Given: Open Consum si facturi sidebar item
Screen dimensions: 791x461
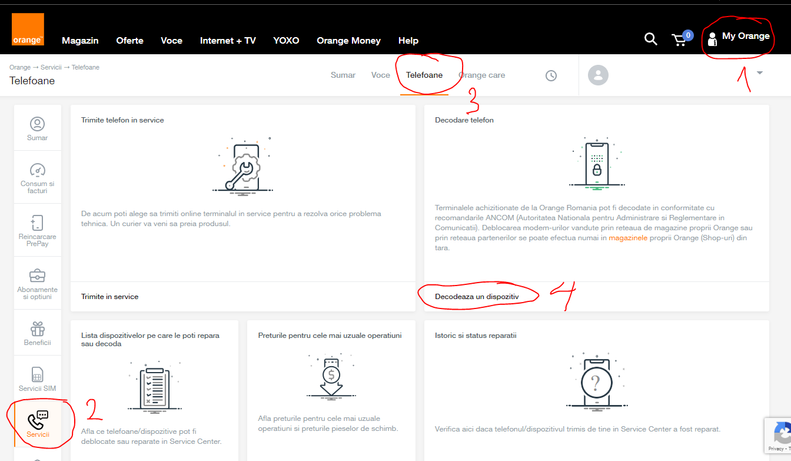Looking at the screenshot, I should point(37,176).
